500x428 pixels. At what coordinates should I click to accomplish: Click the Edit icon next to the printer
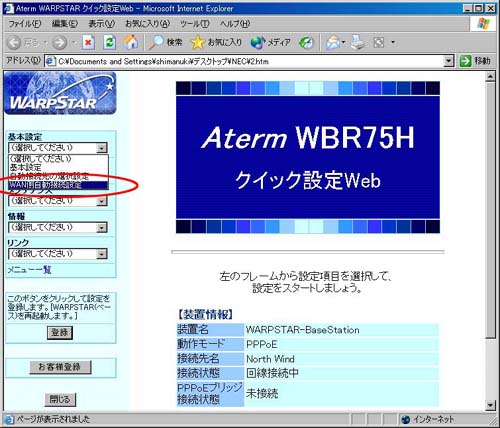click(x=379, y=42)
